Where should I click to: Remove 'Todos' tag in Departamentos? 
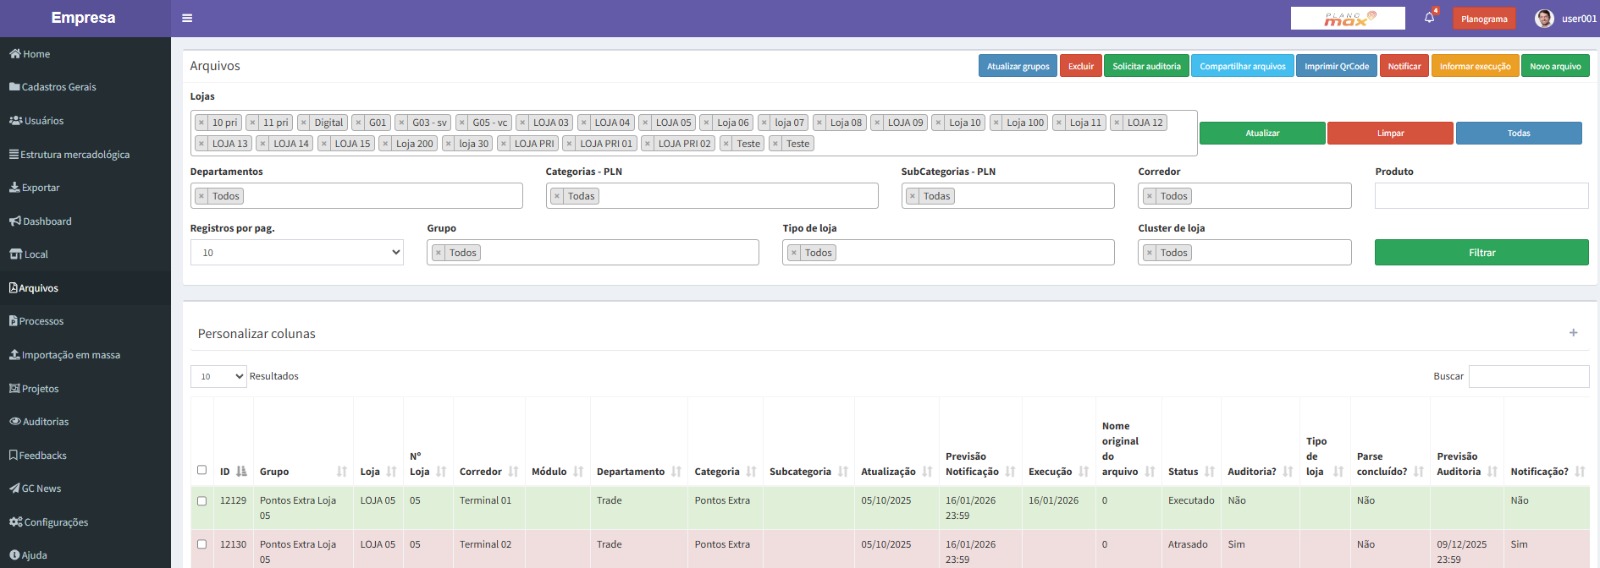coord(201,197)
